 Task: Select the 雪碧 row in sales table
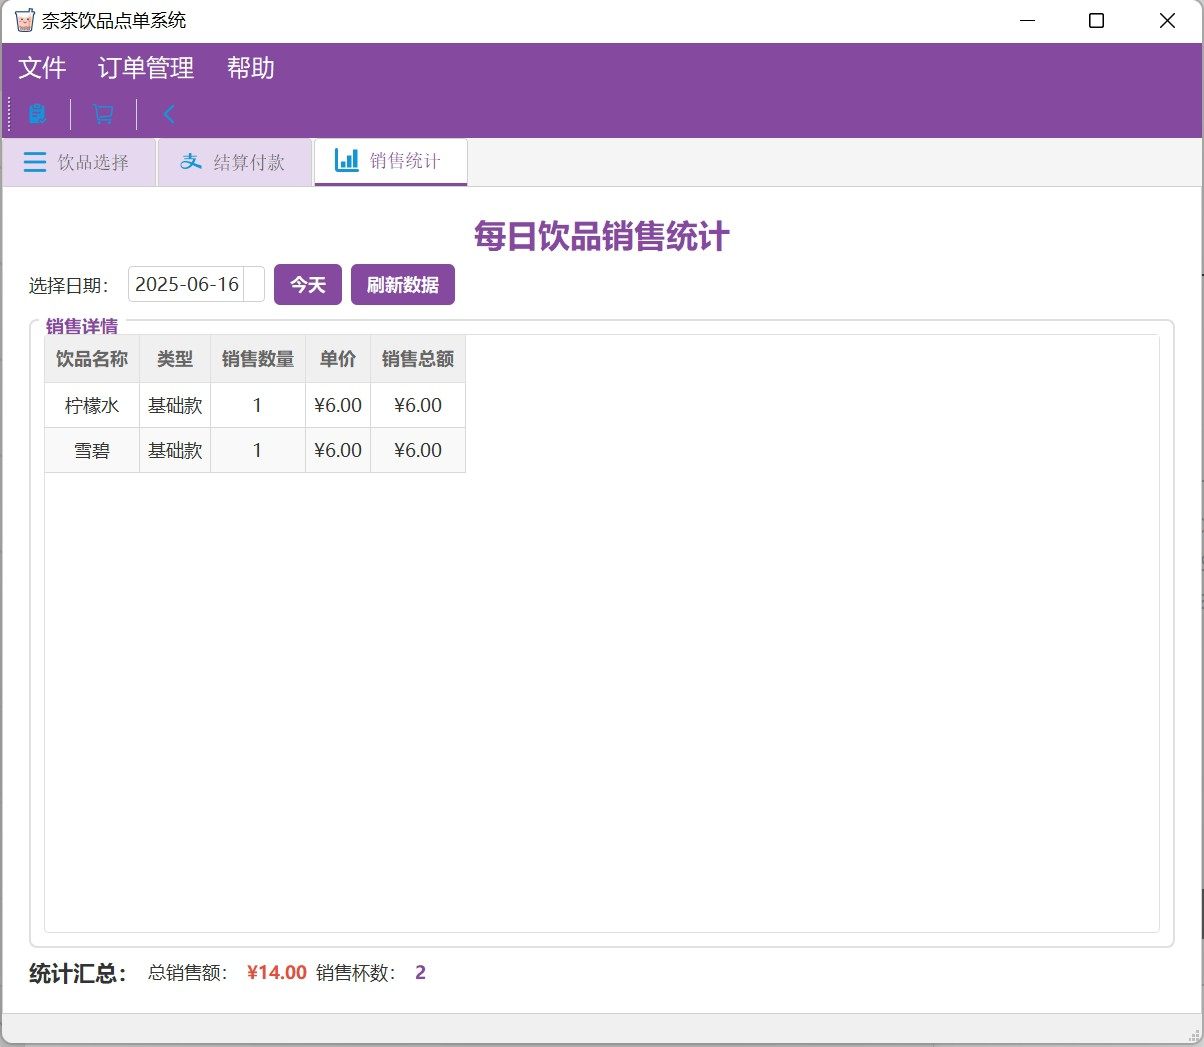click(92, 450)
